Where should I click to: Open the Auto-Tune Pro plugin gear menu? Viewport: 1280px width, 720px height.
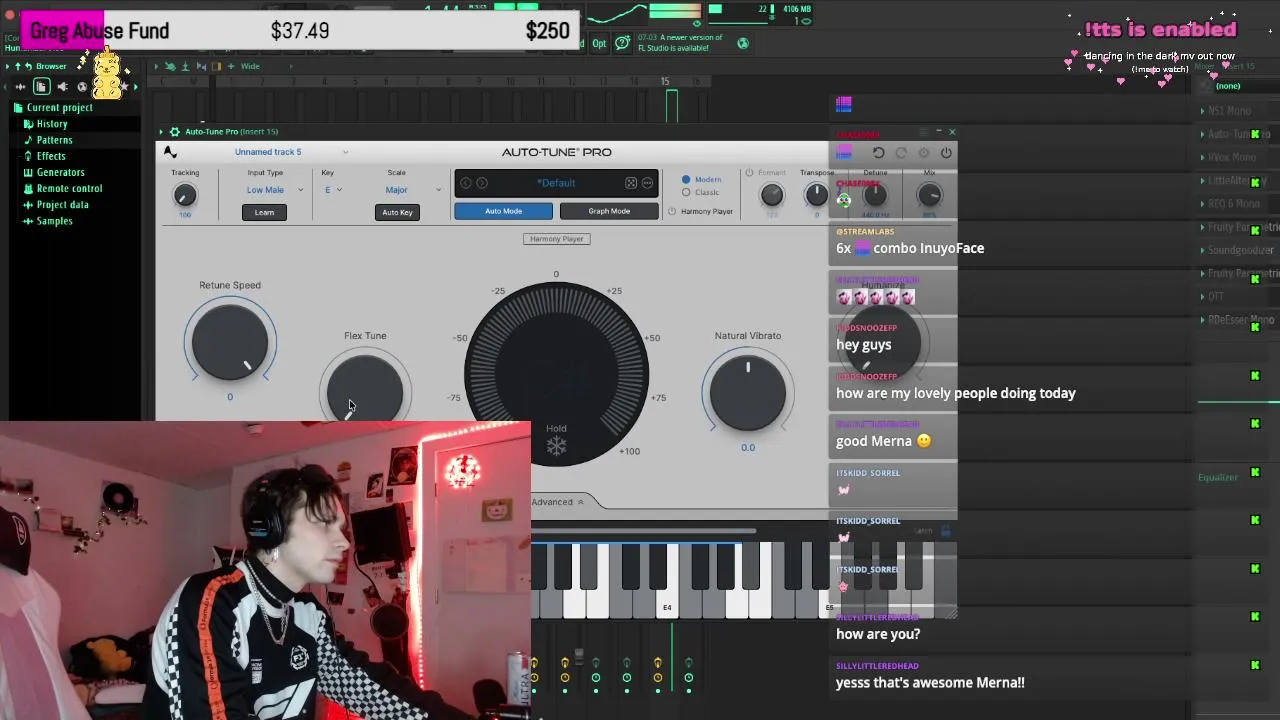click(x=174, y=132)
